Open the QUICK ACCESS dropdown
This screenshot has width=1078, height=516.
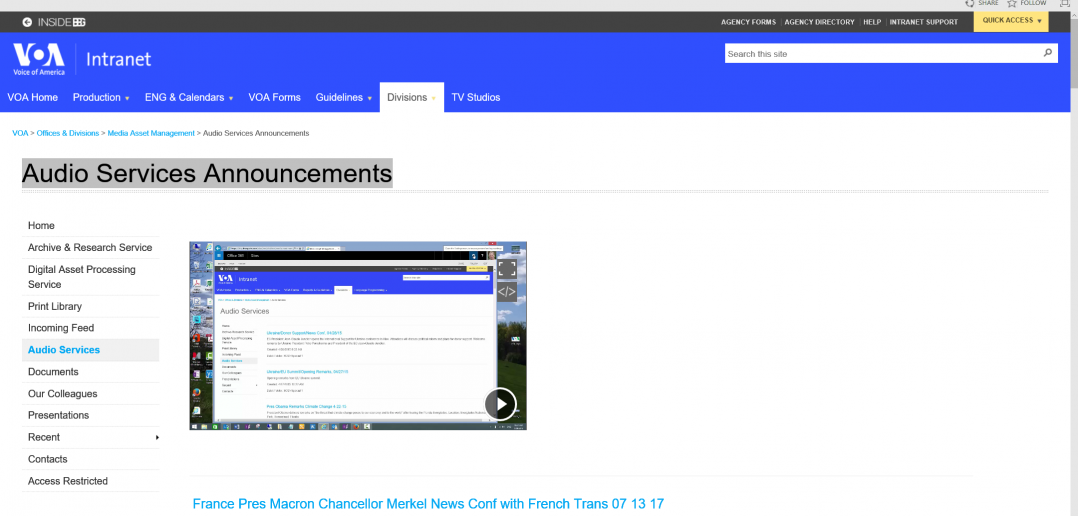click(1011, 21)
